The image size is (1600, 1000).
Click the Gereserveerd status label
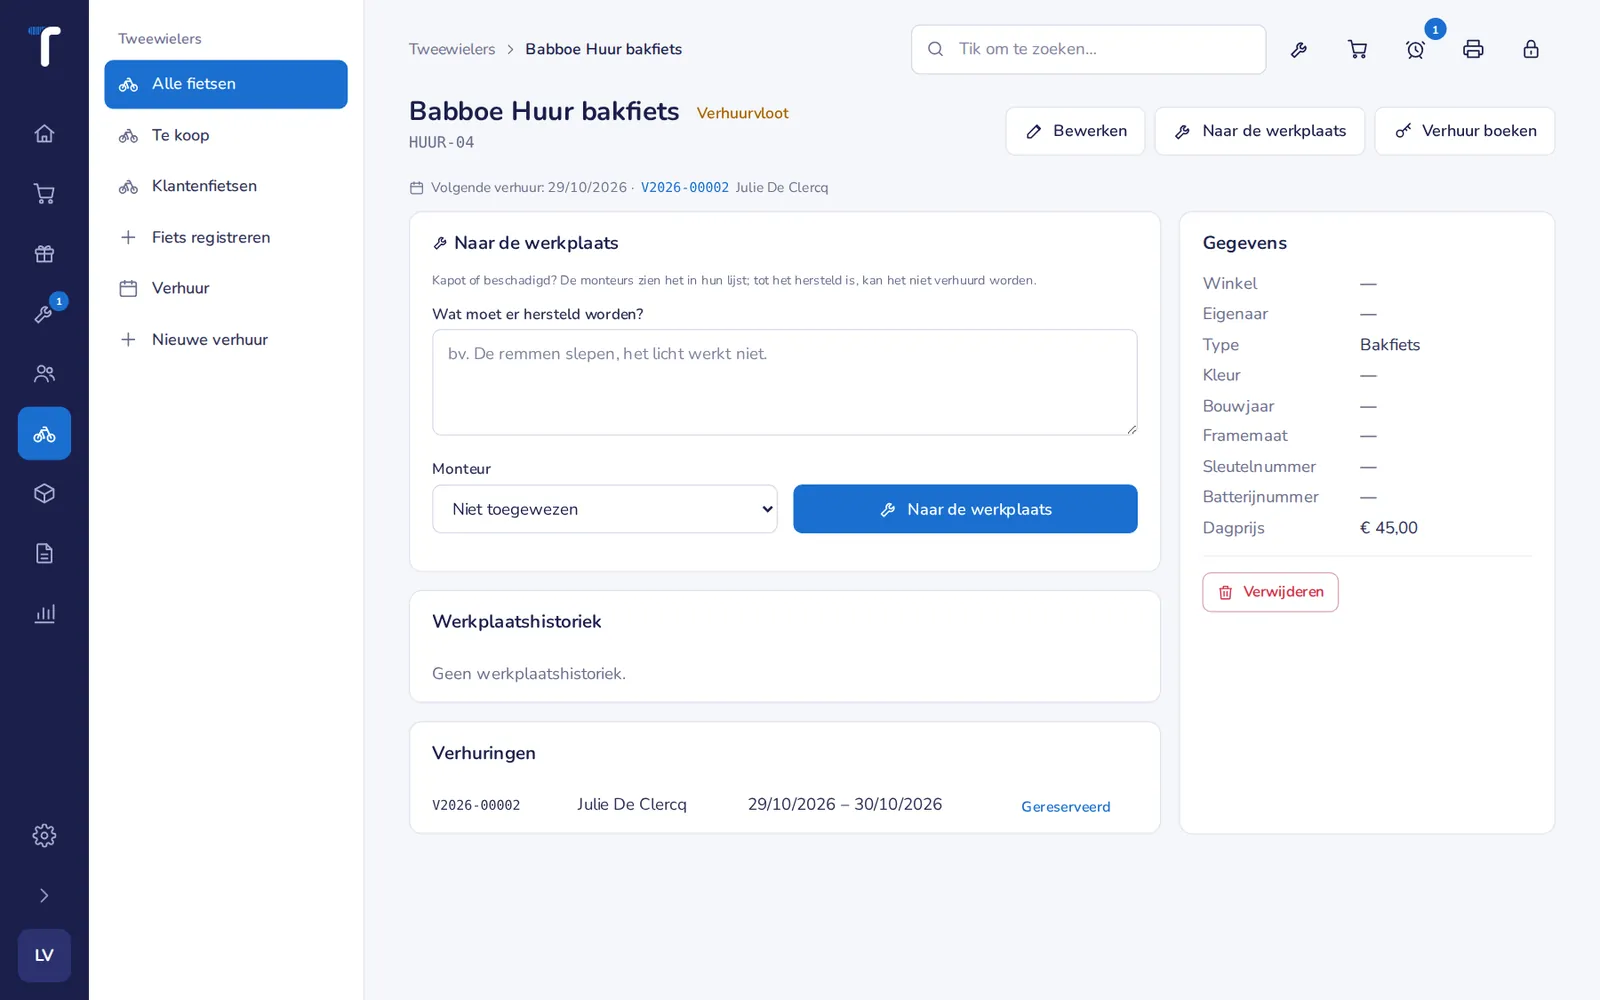coord(1066,807)
